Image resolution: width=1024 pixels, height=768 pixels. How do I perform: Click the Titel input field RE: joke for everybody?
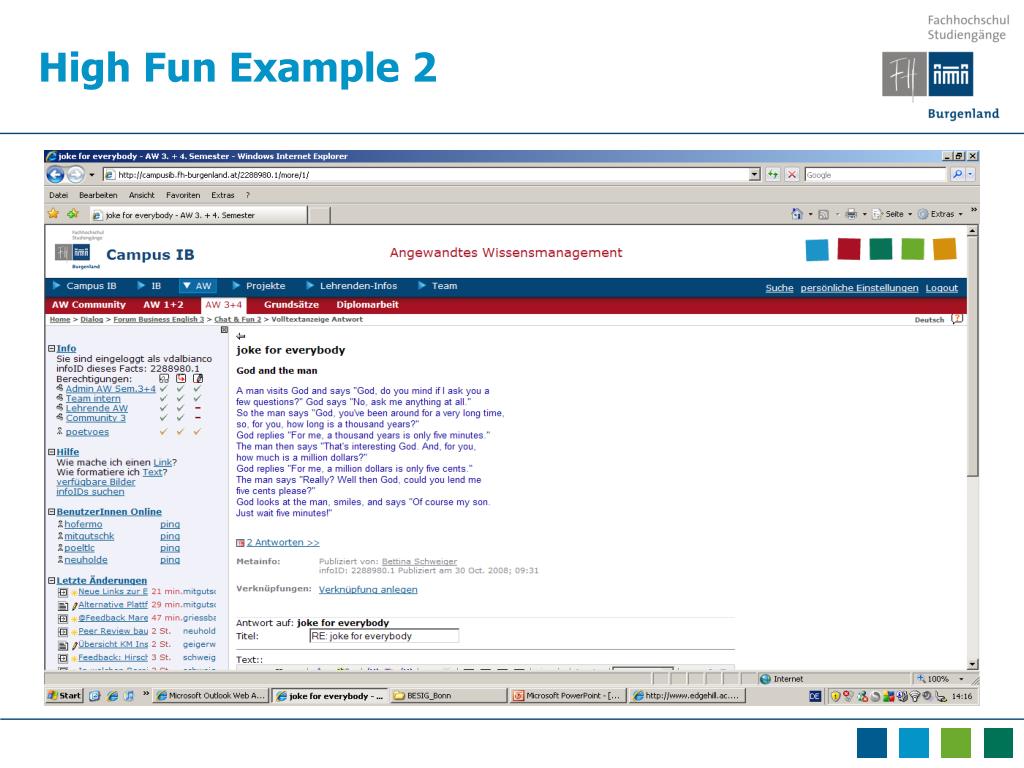coord(384,636)
